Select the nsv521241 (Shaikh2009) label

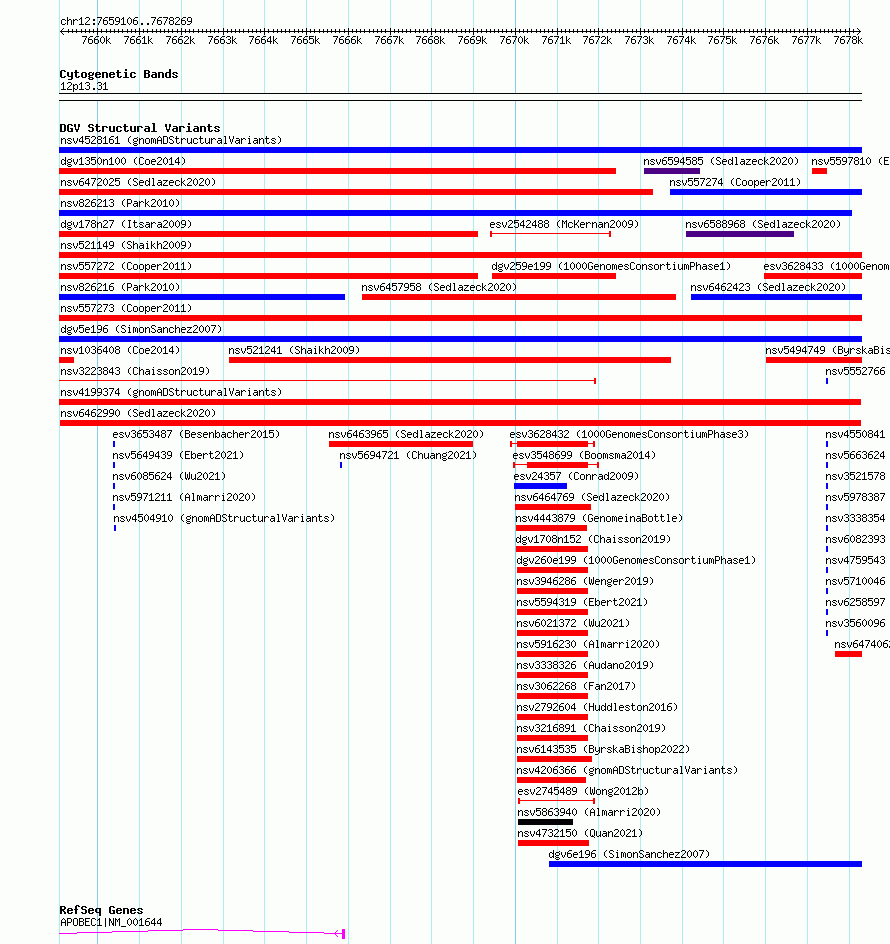(x=294, y=350)
